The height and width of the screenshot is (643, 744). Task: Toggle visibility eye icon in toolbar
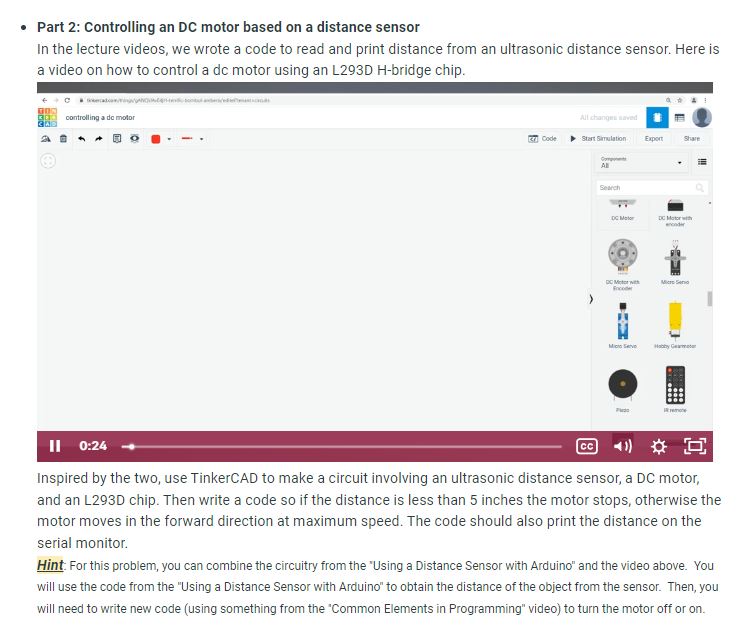click(x=135, y=139)
